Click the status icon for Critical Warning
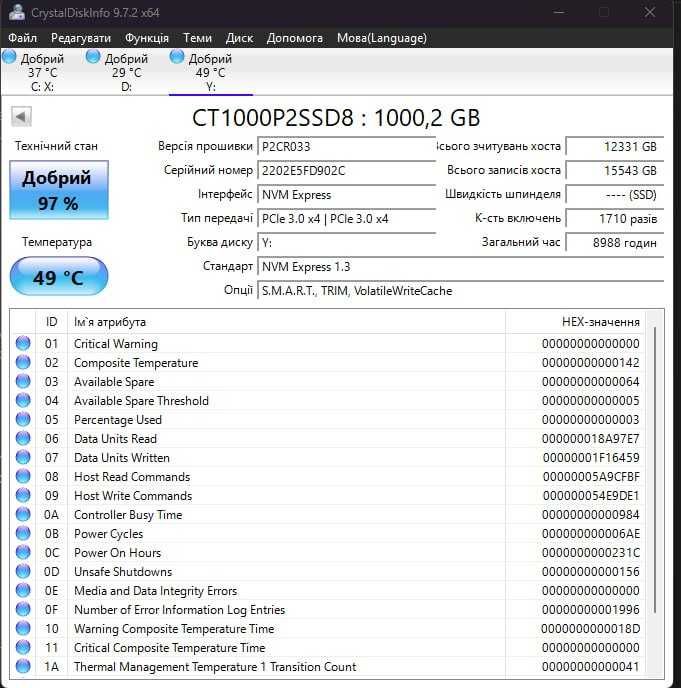Image resolution: width=681 pixels, height=688 pixels. tap(23, 344)
